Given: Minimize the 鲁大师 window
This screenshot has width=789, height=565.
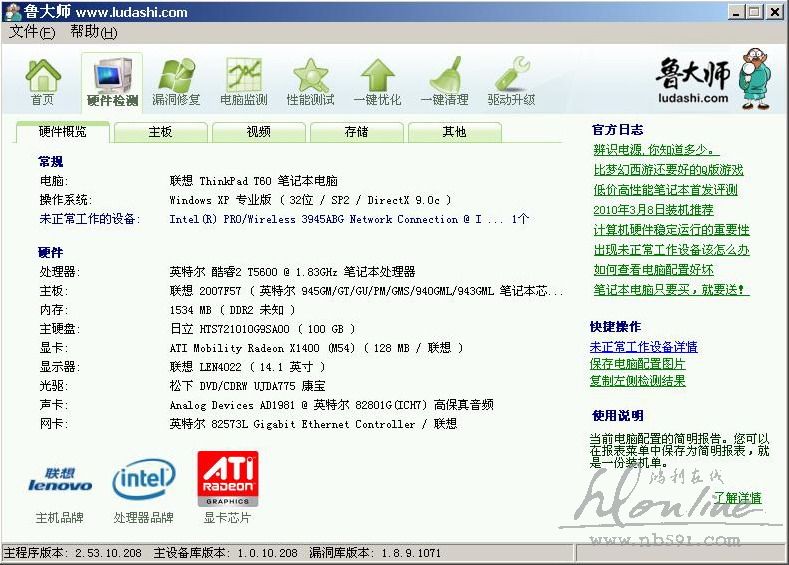Looking at the screenshot, I should coord(736,13).
